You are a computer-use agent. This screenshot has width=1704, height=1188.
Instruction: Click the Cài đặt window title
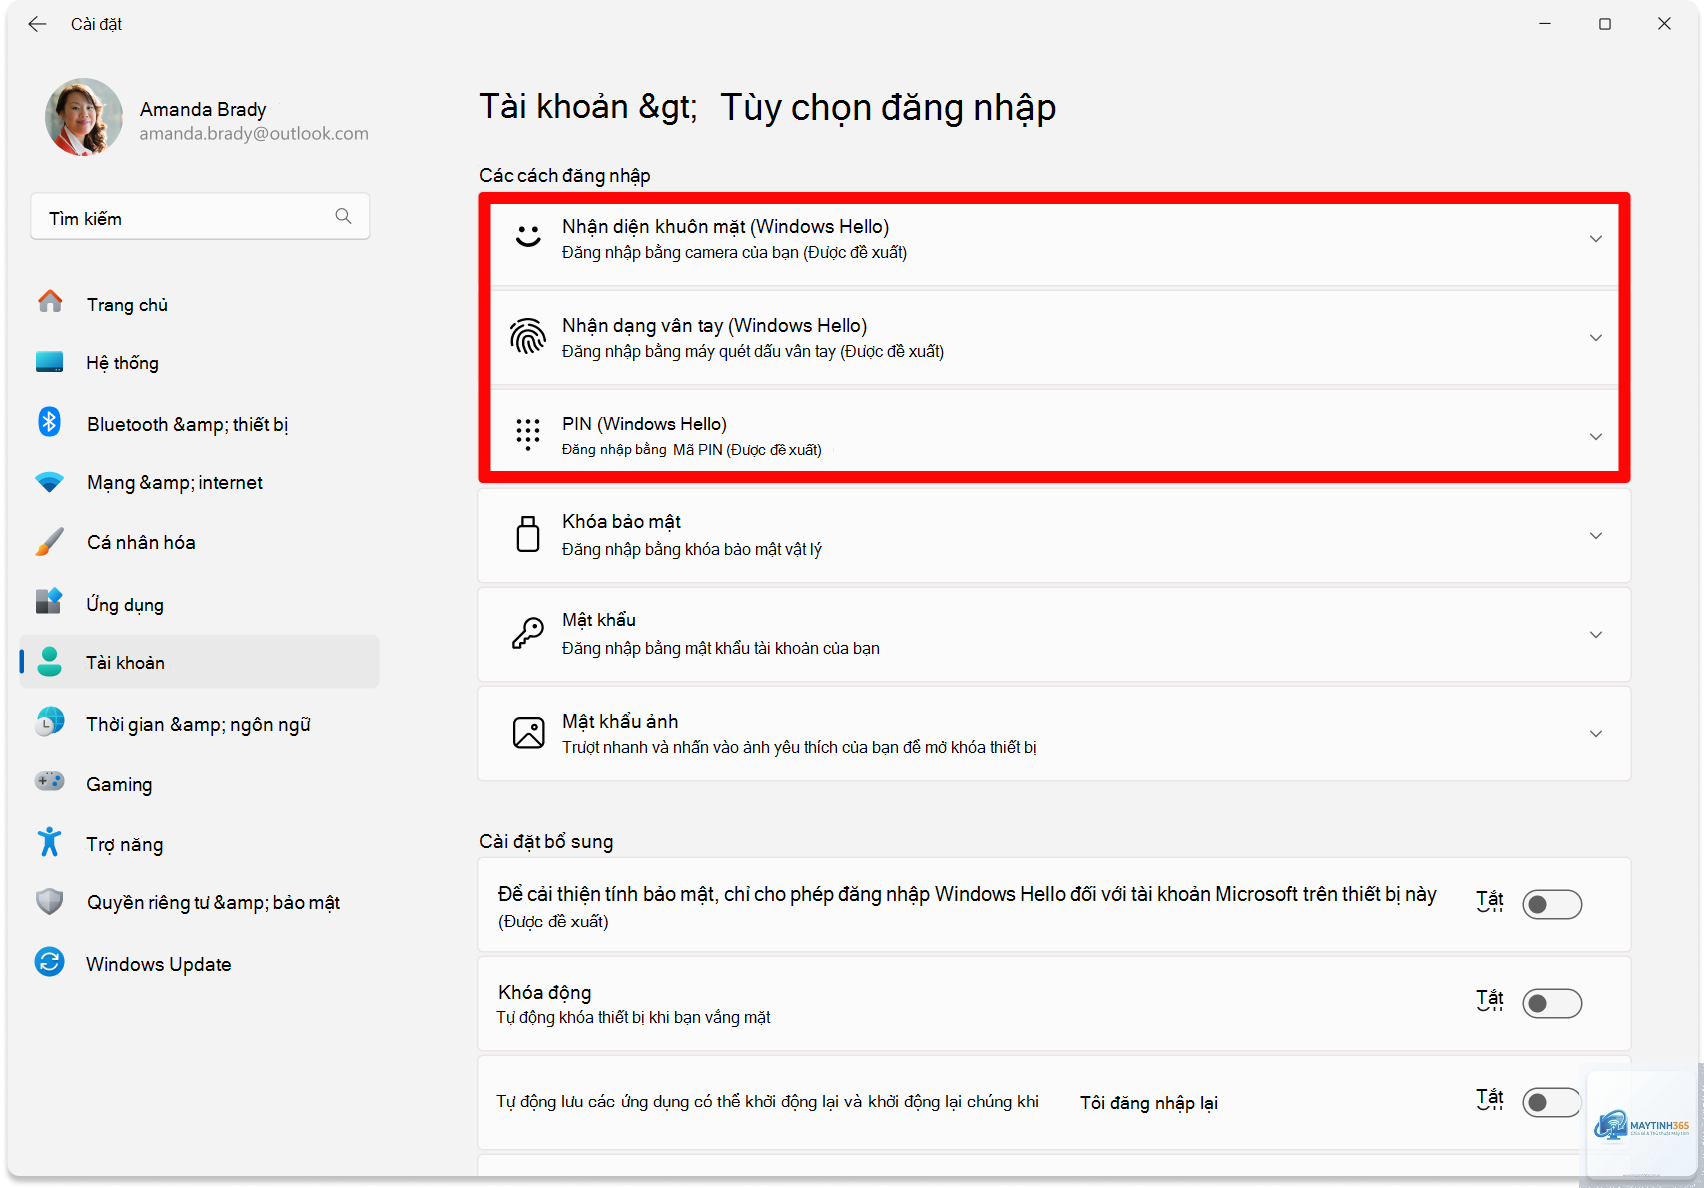(x=96, y=24)
